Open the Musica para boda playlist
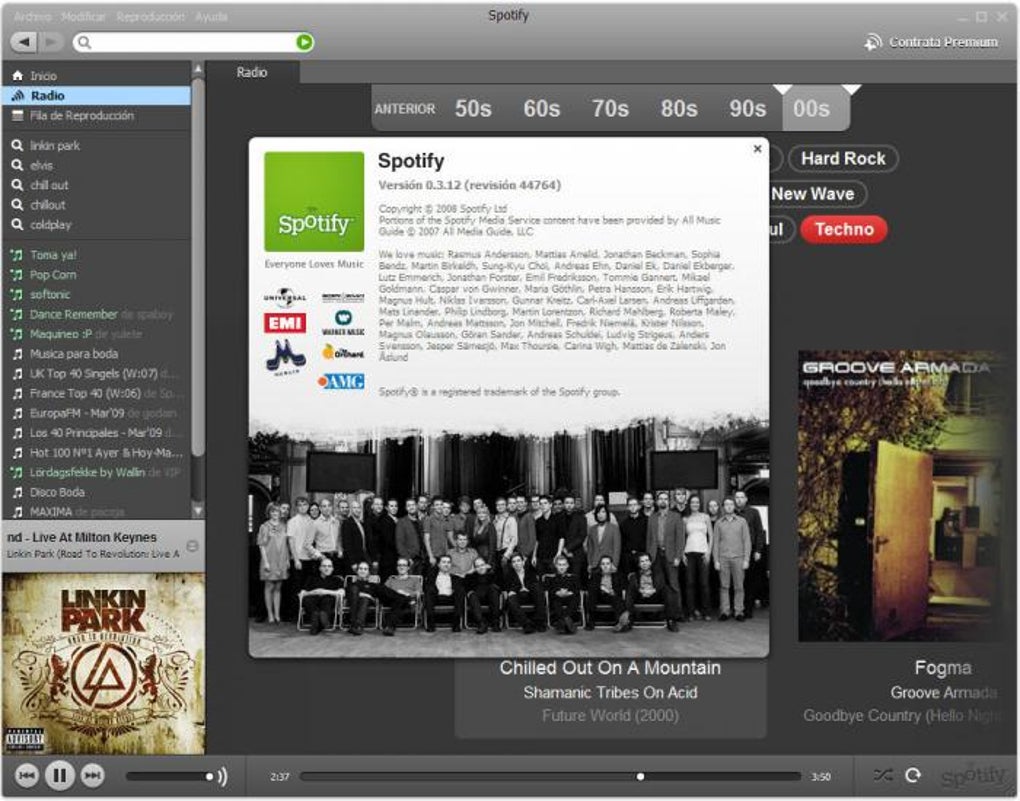The width and height of the screenshot is (1020, 801). [97, 354]
